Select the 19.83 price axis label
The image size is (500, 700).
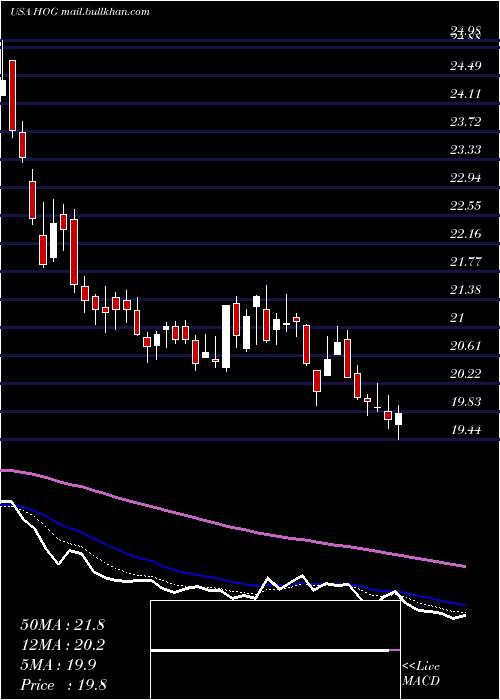[465, 402]
